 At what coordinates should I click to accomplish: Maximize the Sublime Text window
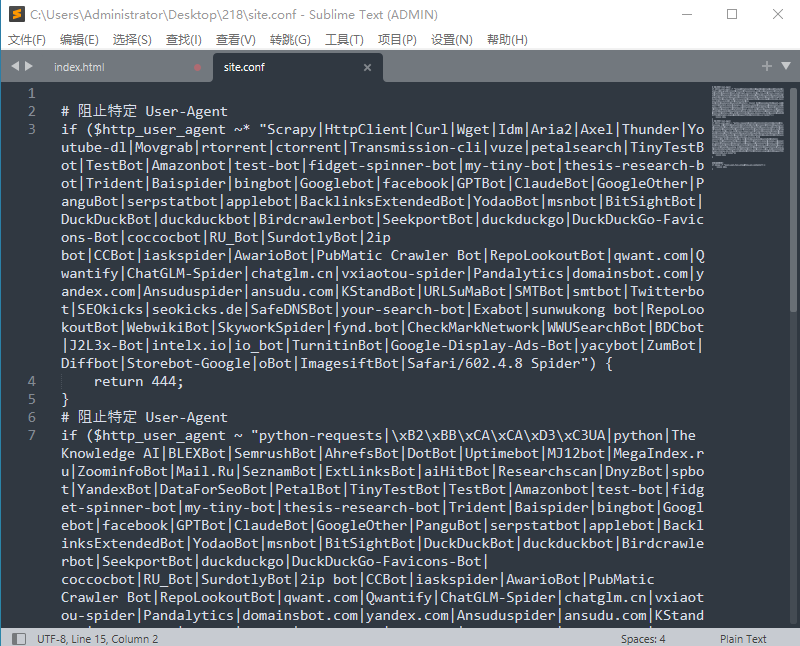pos(732,14)
